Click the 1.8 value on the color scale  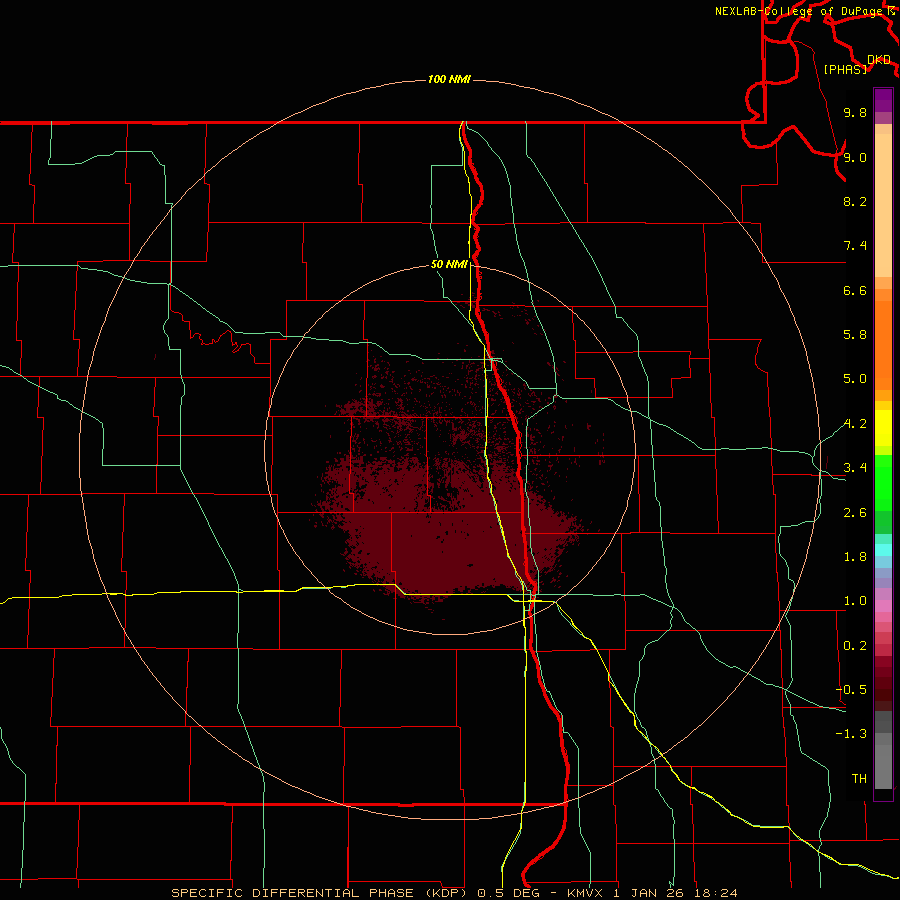[855, 557]
